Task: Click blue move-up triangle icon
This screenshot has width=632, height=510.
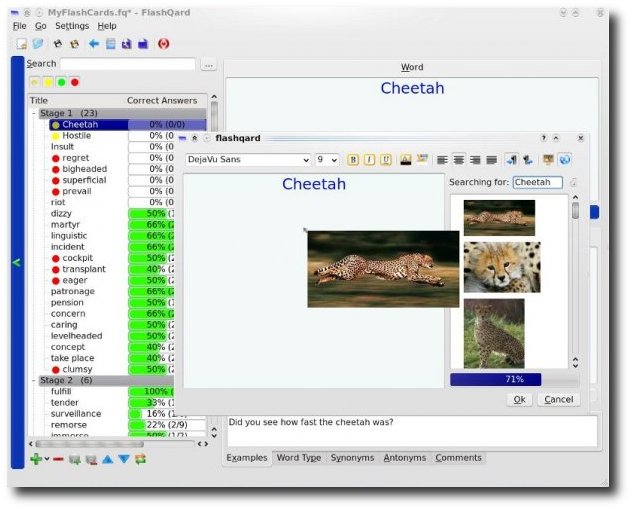Action: click(107, 459)
